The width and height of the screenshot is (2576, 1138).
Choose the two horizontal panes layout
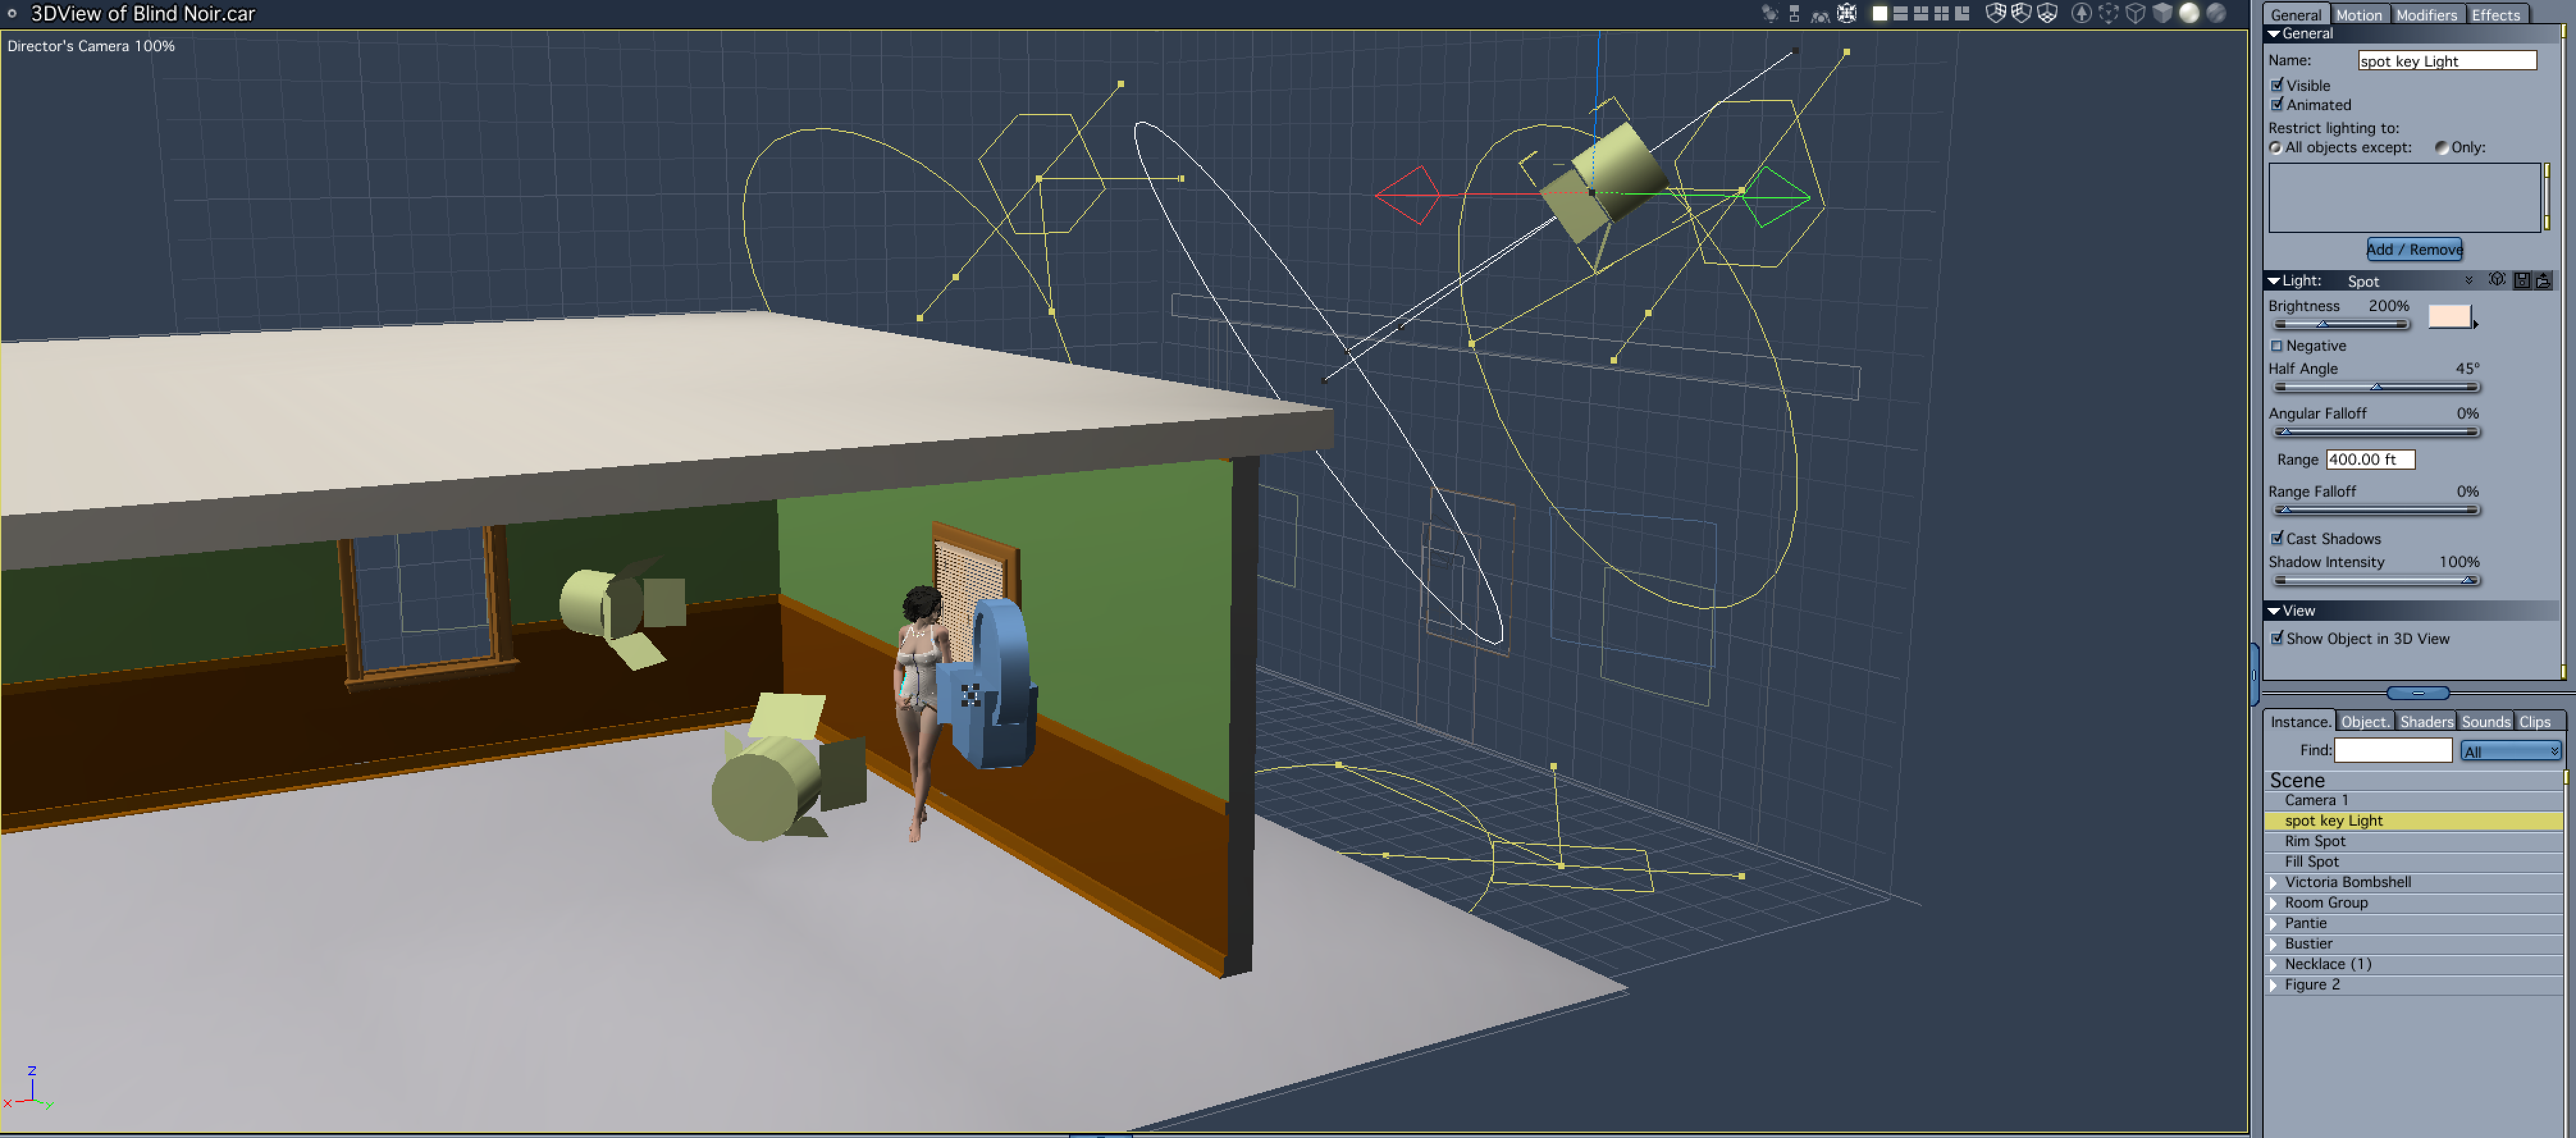(1901, 13)
